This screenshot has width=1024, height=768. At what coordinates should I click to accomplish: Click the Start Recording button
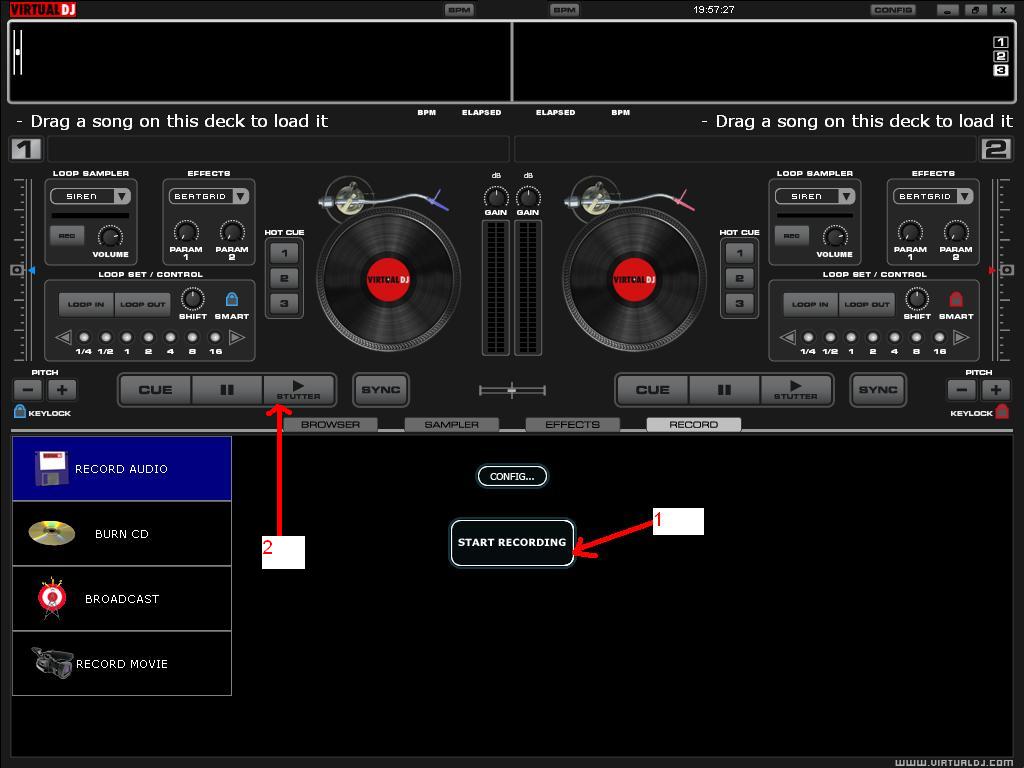(x=512, y=542)
